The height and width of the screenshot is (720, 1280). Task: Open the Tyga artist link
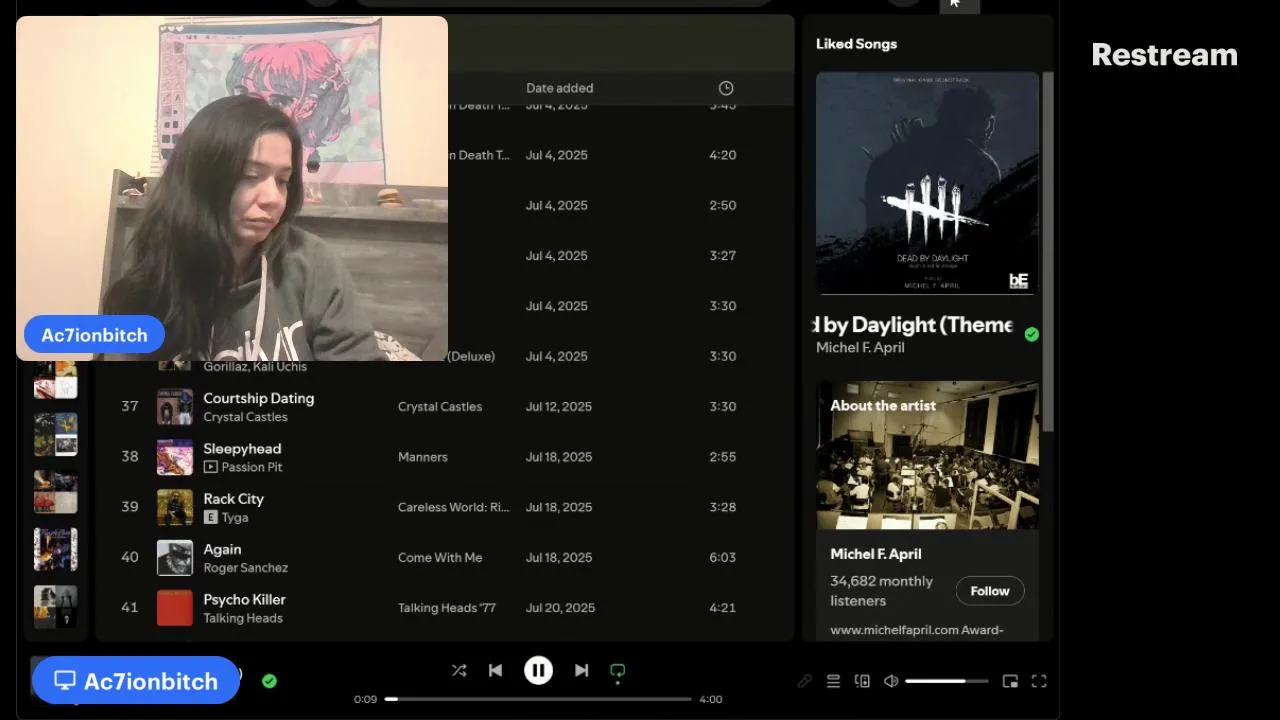[235, 518]
